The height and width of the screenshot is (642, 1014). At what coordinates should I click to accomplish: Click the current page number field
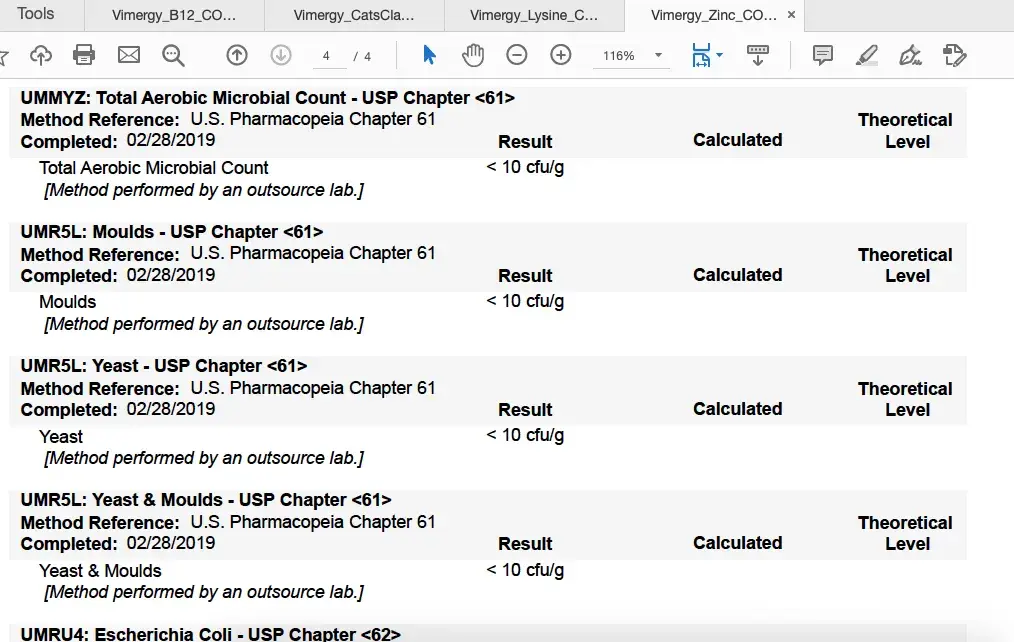pos(326,56)
